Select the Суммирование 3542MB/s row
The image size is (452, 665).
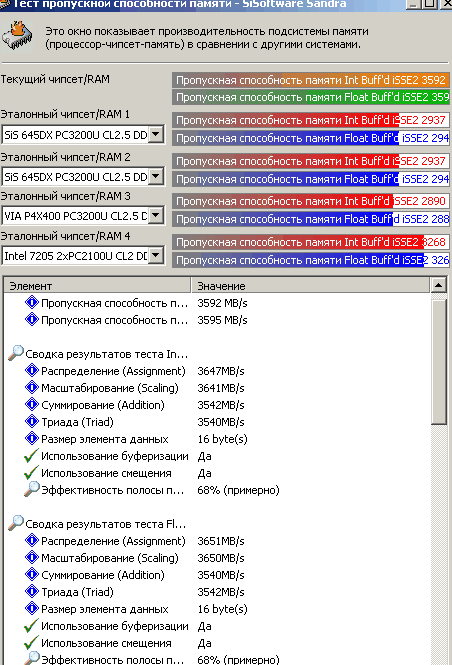pos(217,405)
